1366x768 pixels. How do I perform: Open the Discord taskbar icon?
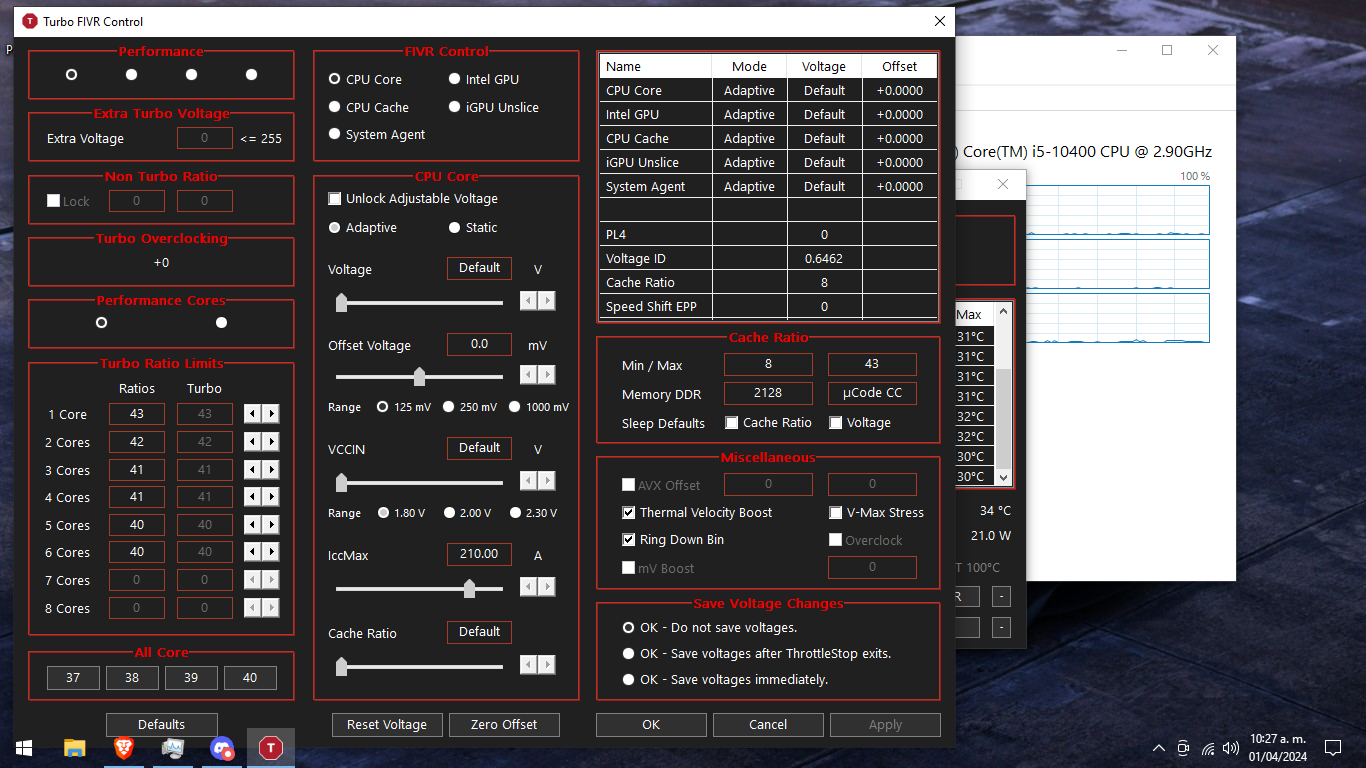pyautogui.click(x=222, y=748)
